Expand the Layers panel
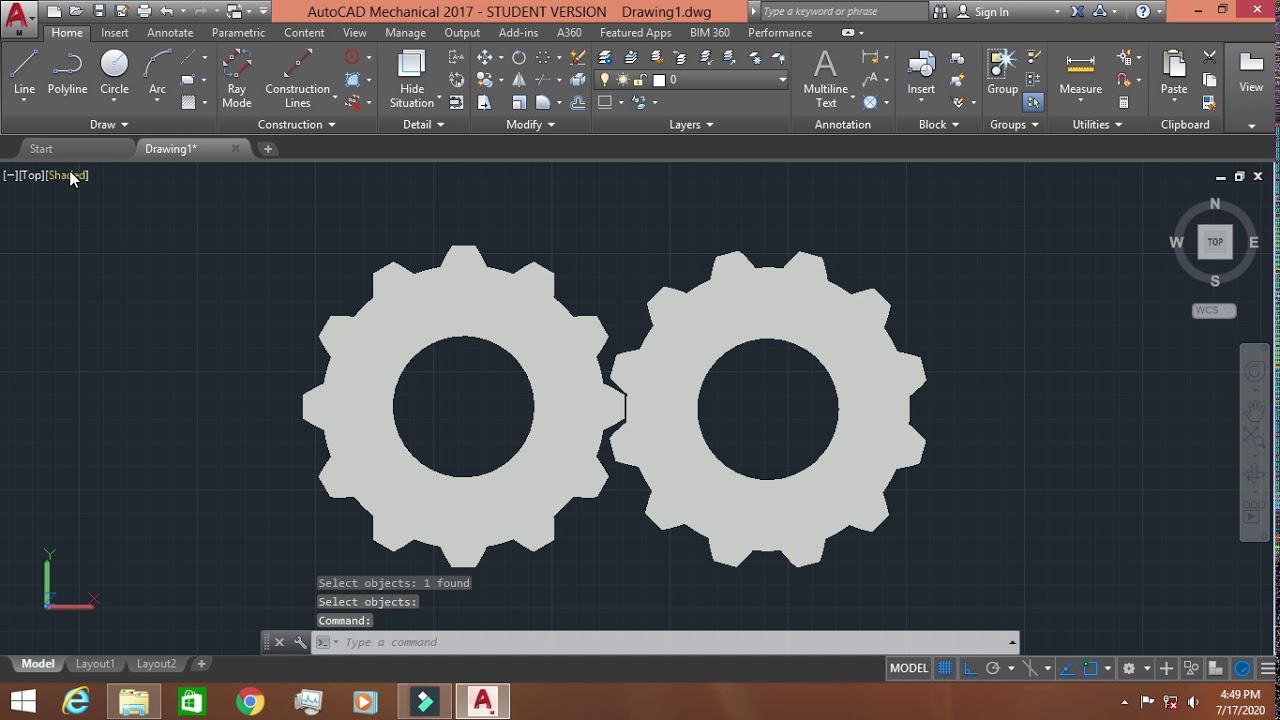This screenshot has height=720, width=1280. (691, 125)
